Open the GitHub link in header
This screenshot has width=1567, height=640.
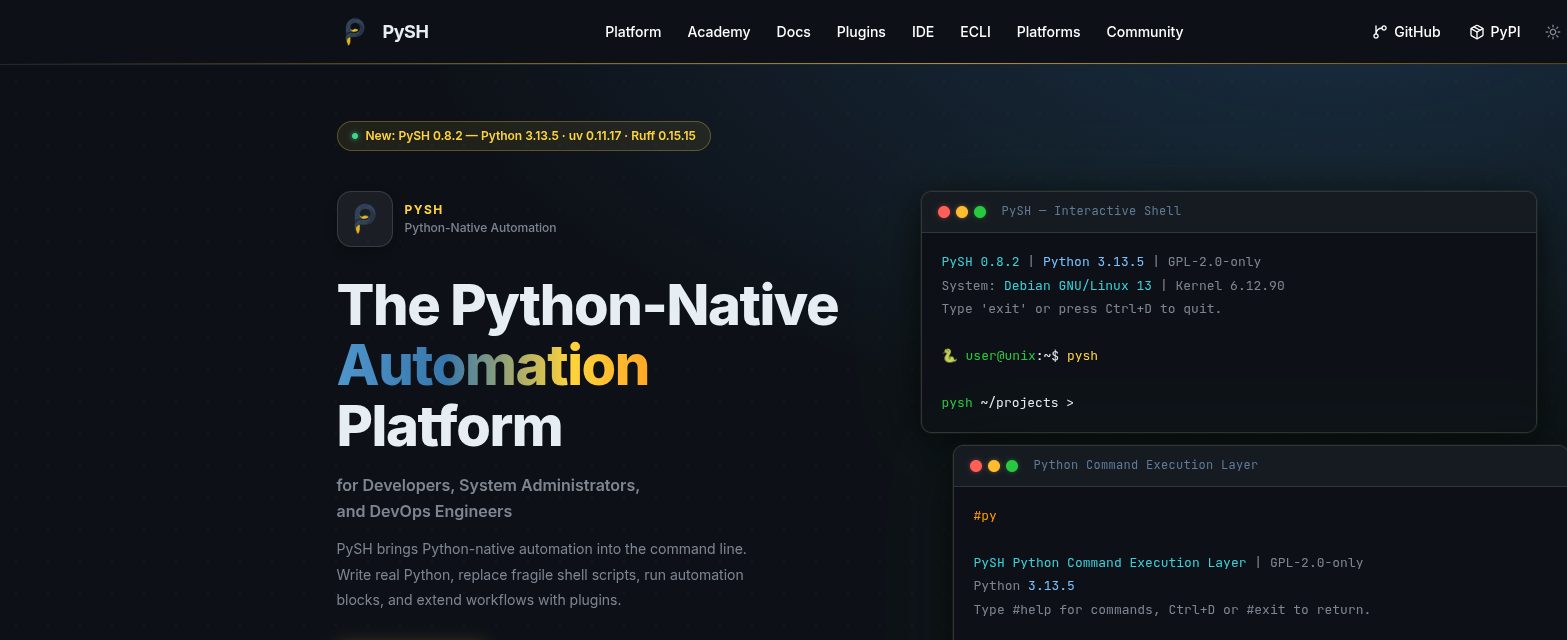click(1406, 32)
